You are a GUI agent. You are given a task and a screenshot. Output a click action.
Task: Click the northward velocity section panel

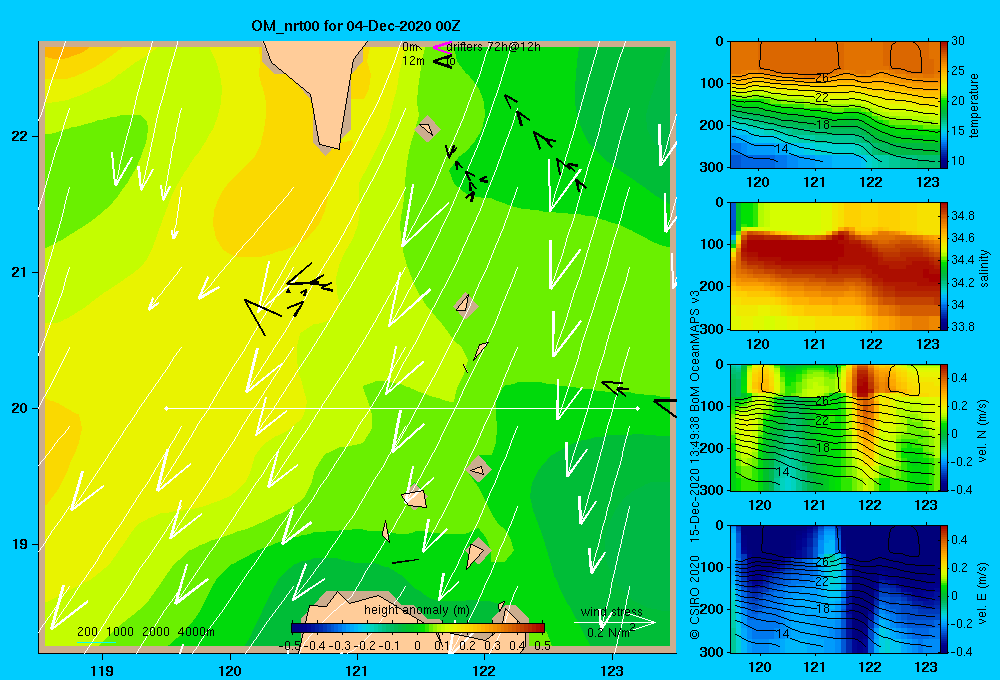[x=834, y=427]
